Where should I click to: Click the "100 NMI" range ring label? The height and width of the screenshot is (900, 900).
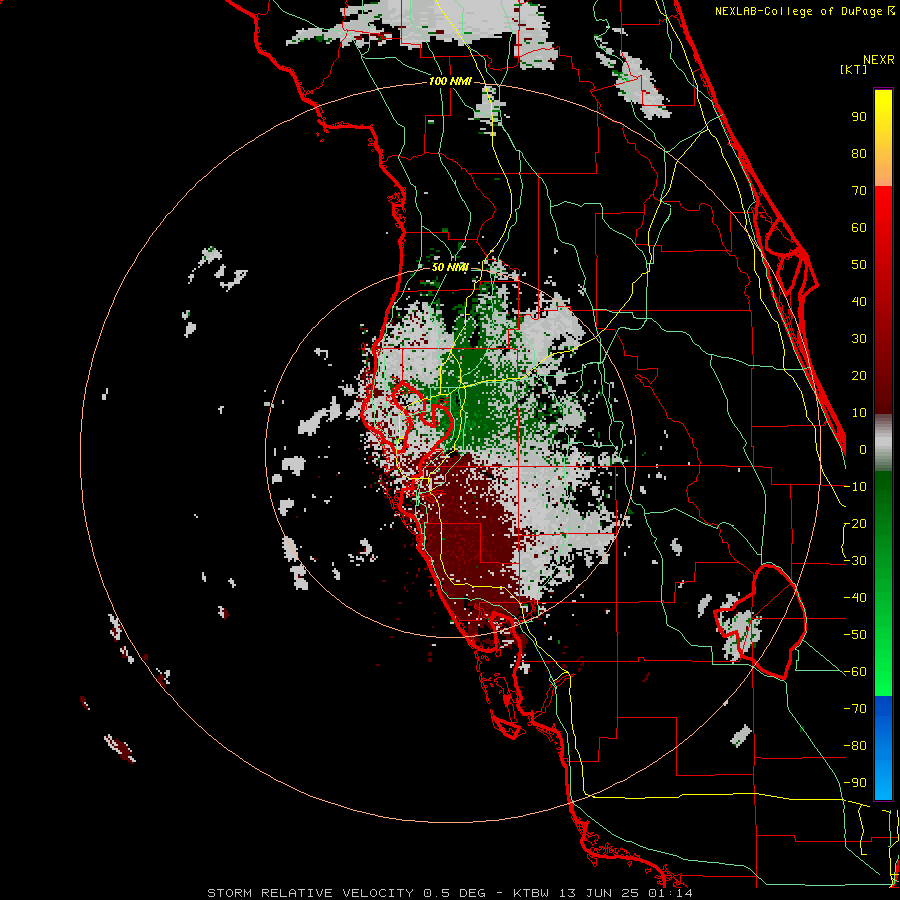point(450,82)
